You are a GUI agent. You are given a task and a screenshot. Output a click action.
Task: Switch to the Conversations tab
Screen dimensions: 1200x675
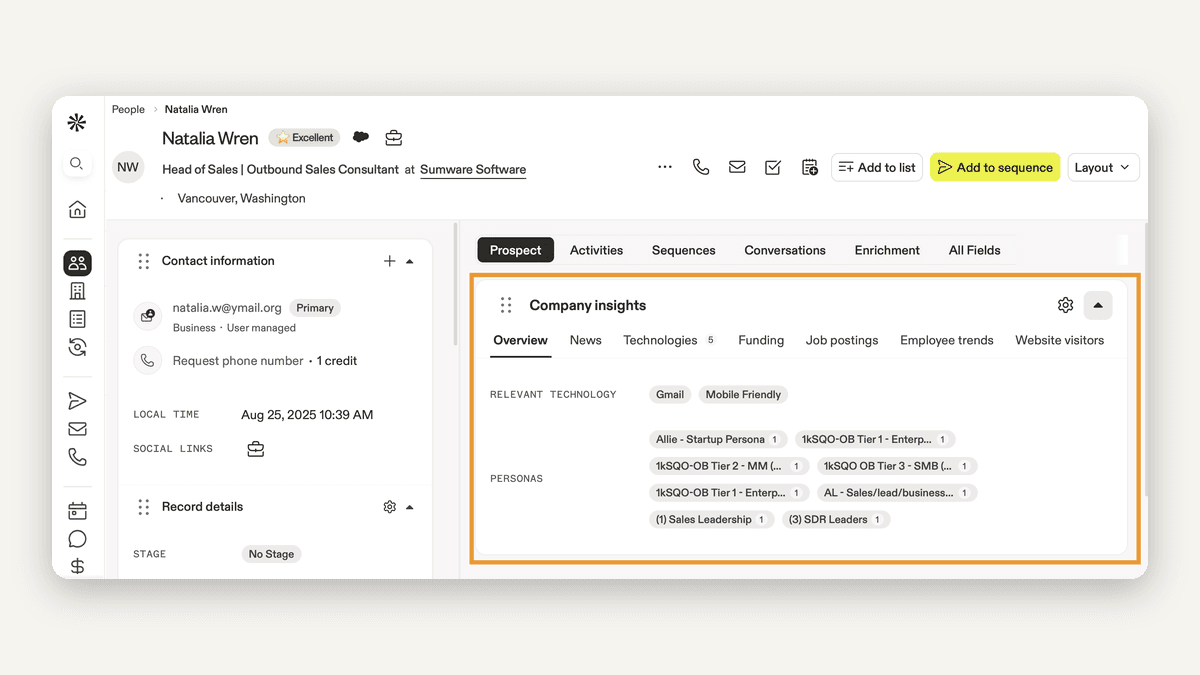785,250
